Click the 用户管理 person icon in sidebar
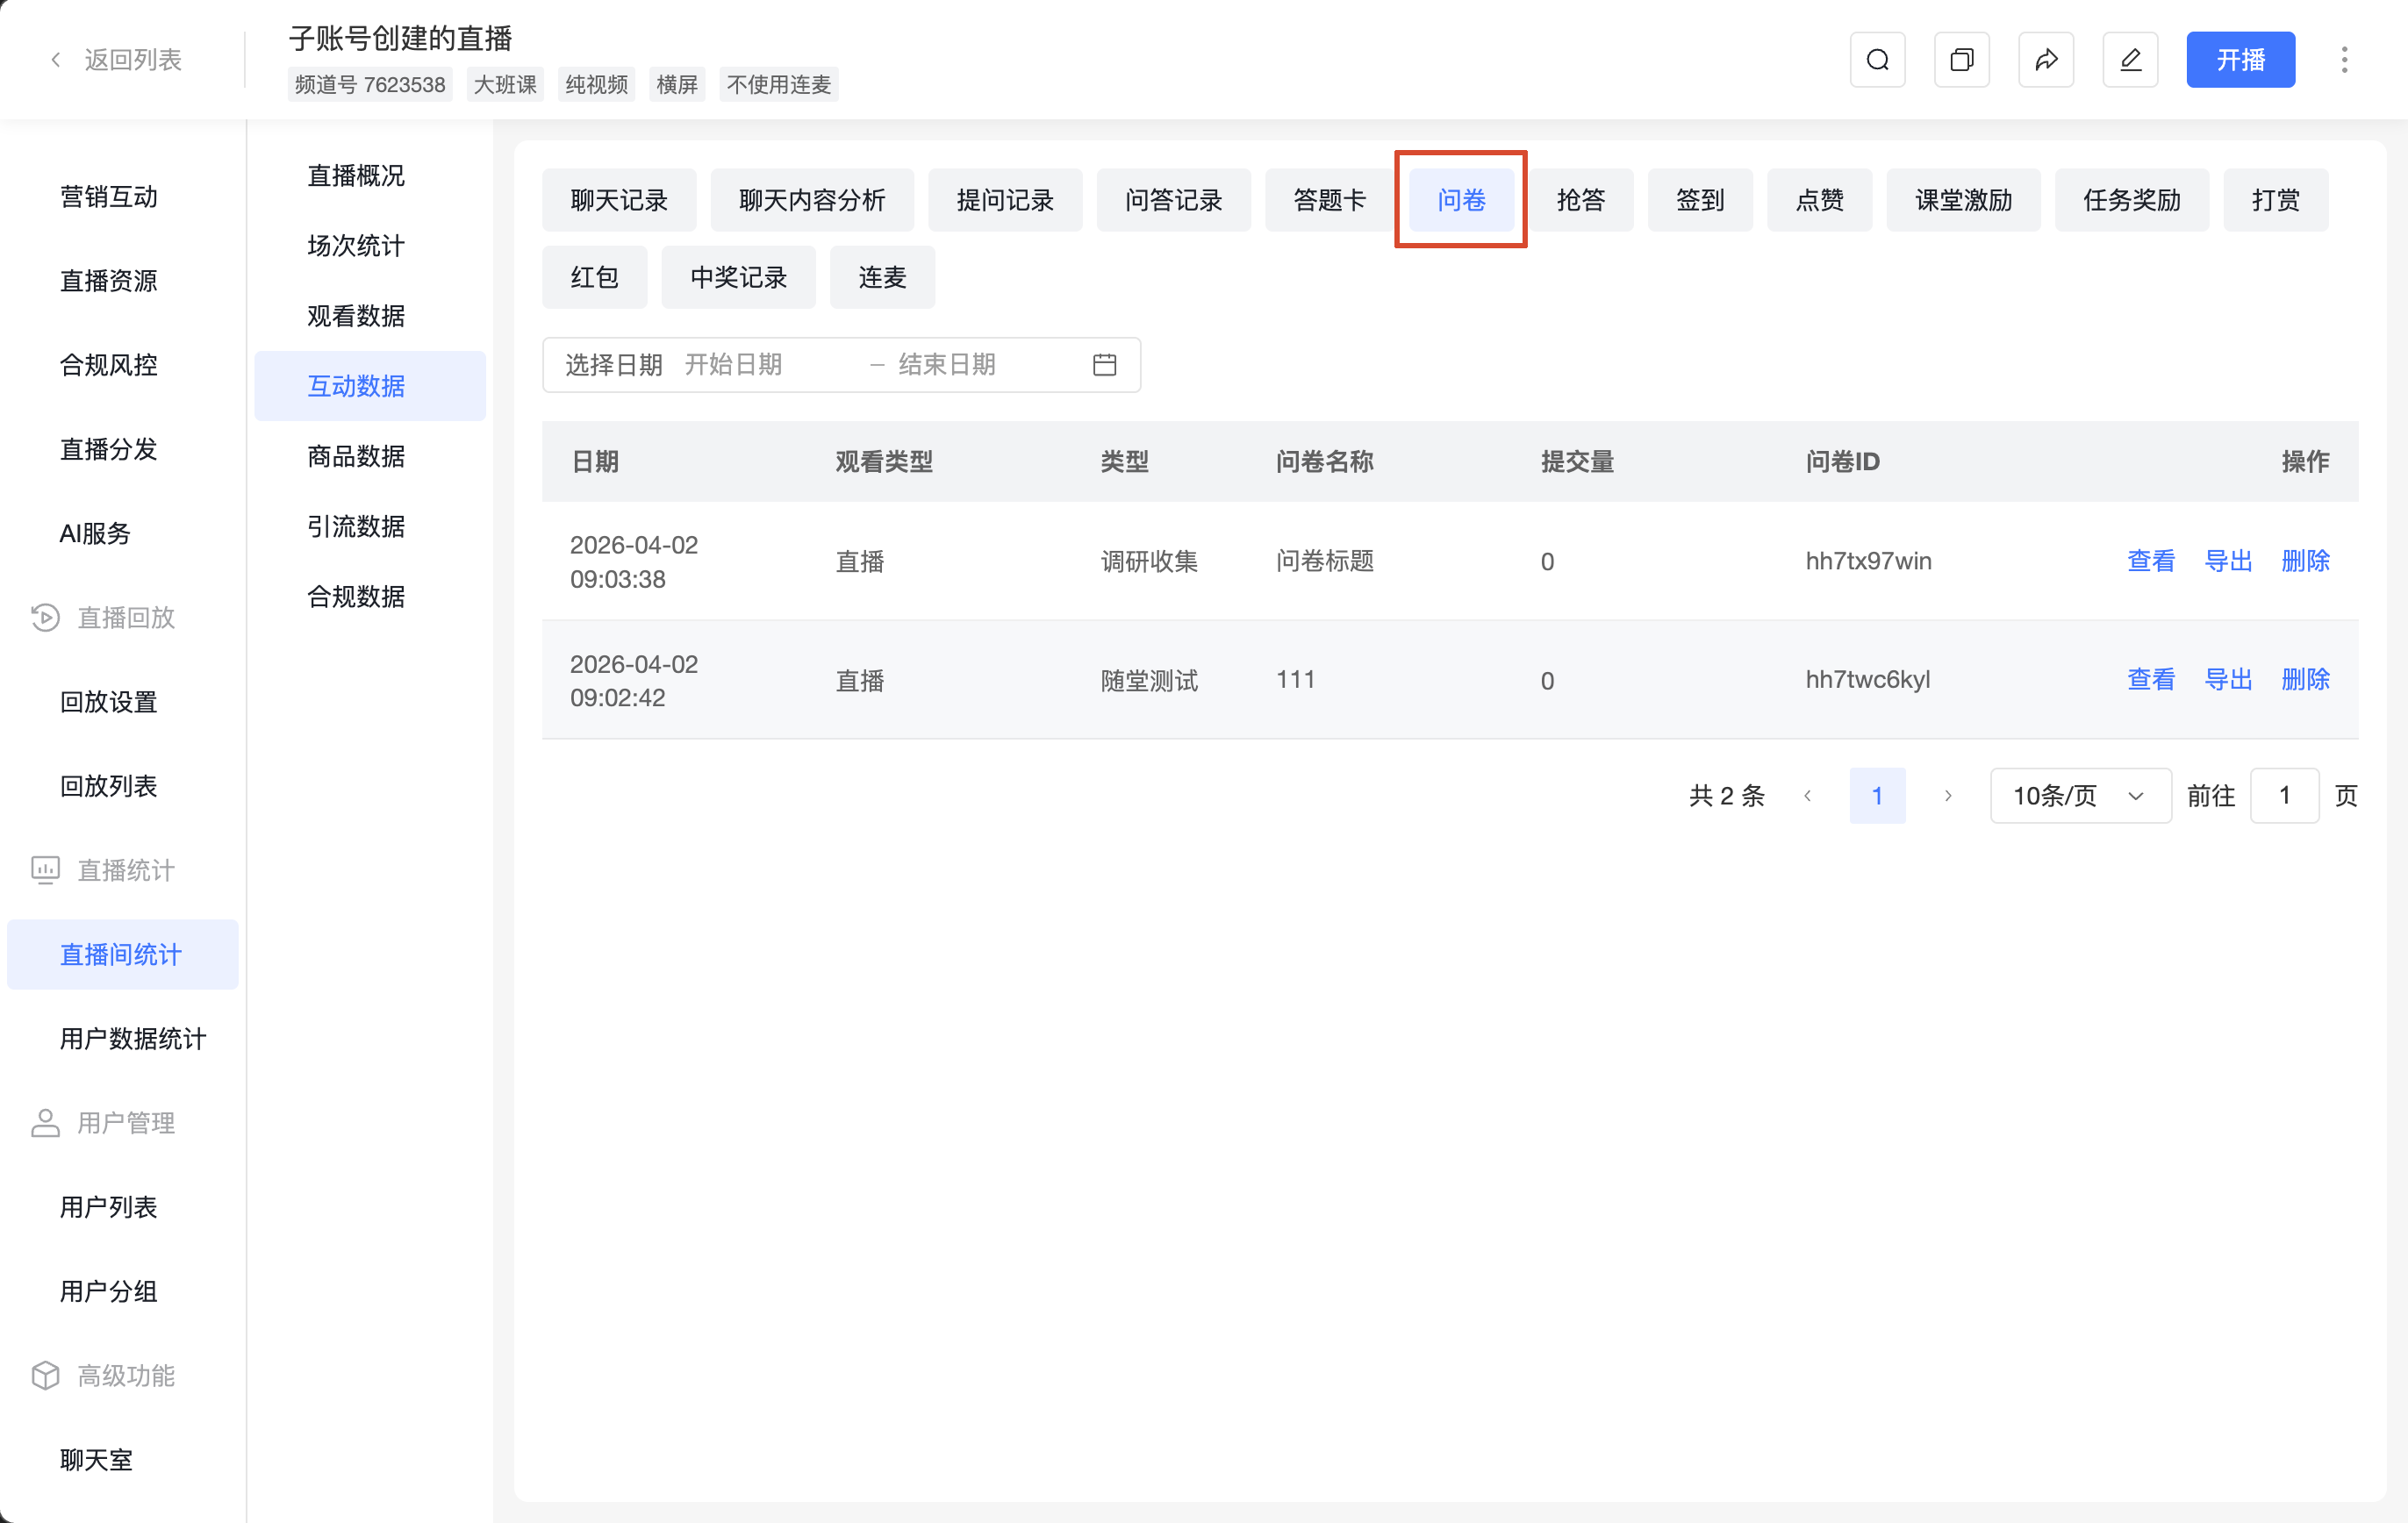Viewport: 2408px width, 1523px height. click(45, 1123)
